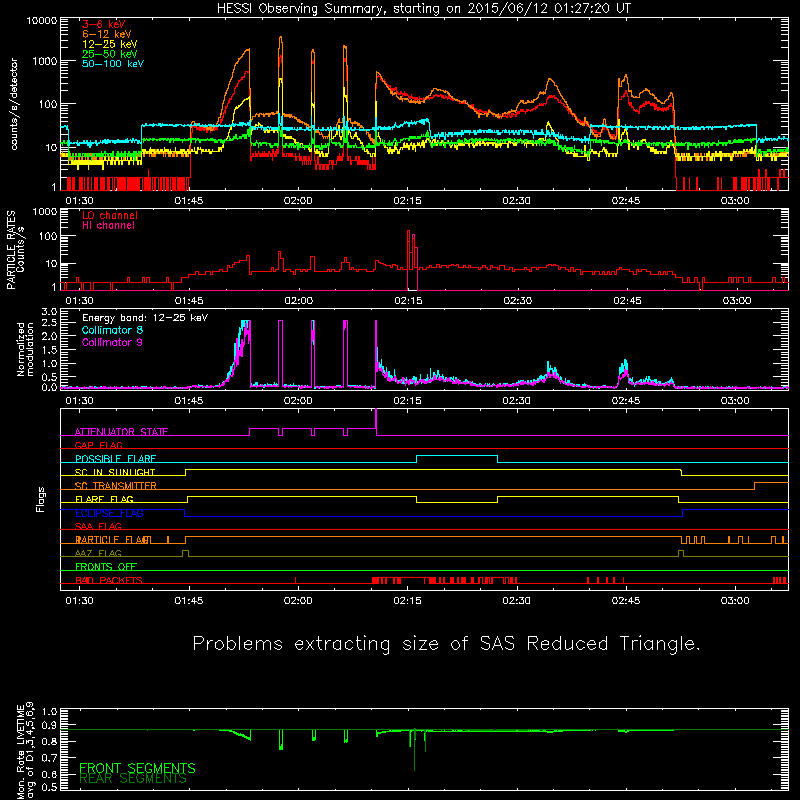Click the HI channel legend label
Image resolution: width=800 pixels, height=800 pixels.
(108, 225)
